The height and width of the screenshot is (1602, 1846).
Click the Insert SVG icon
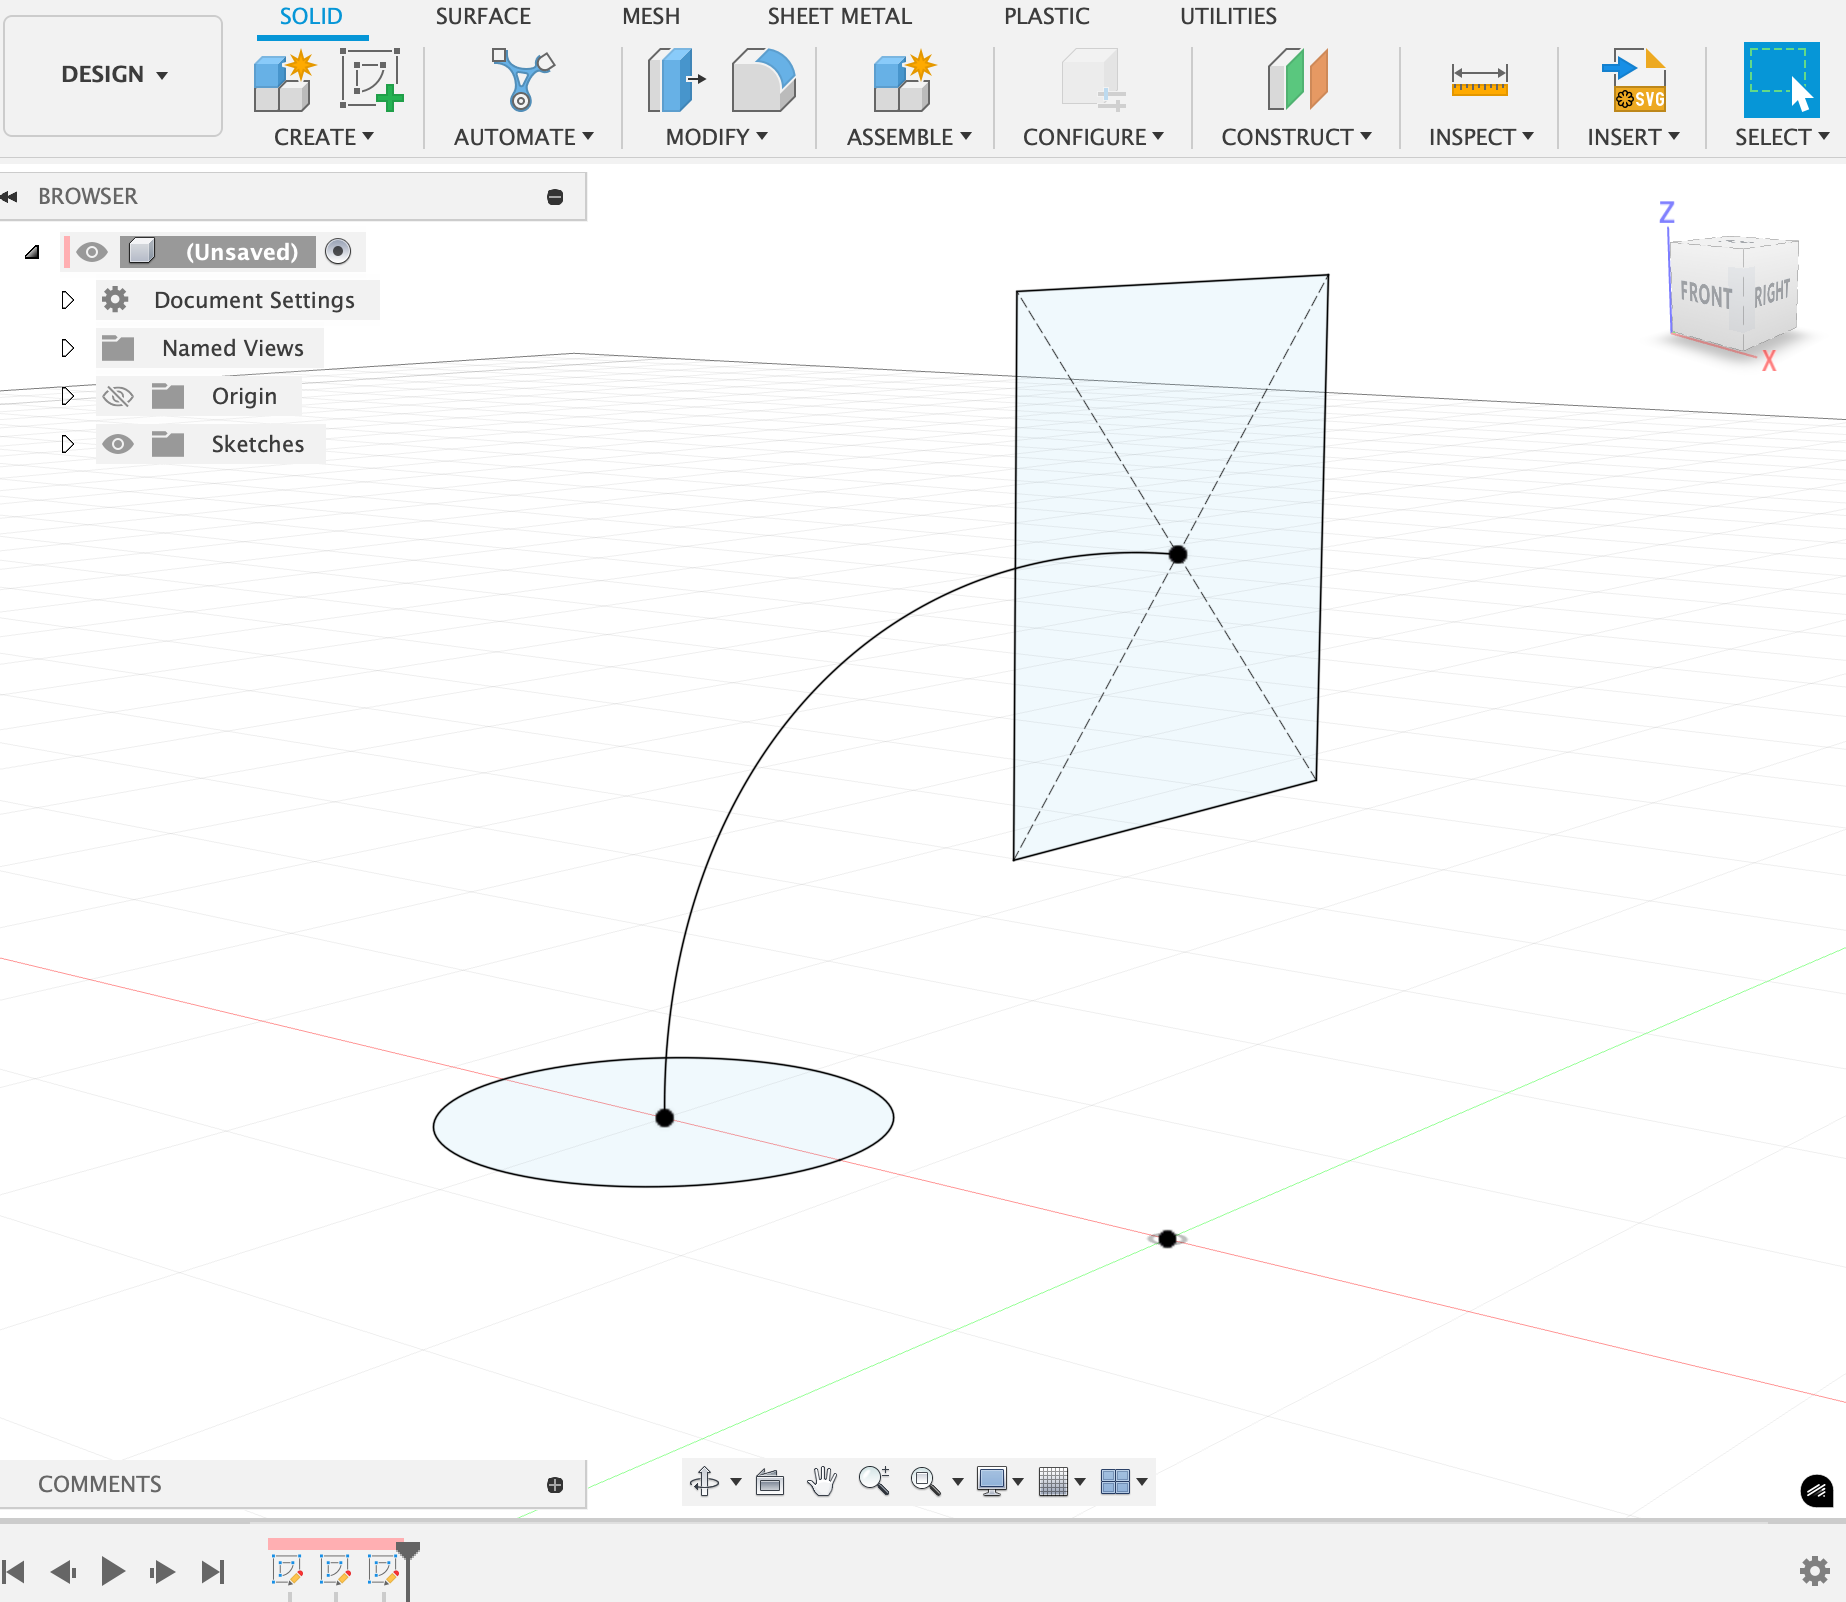coord(1633,79)
